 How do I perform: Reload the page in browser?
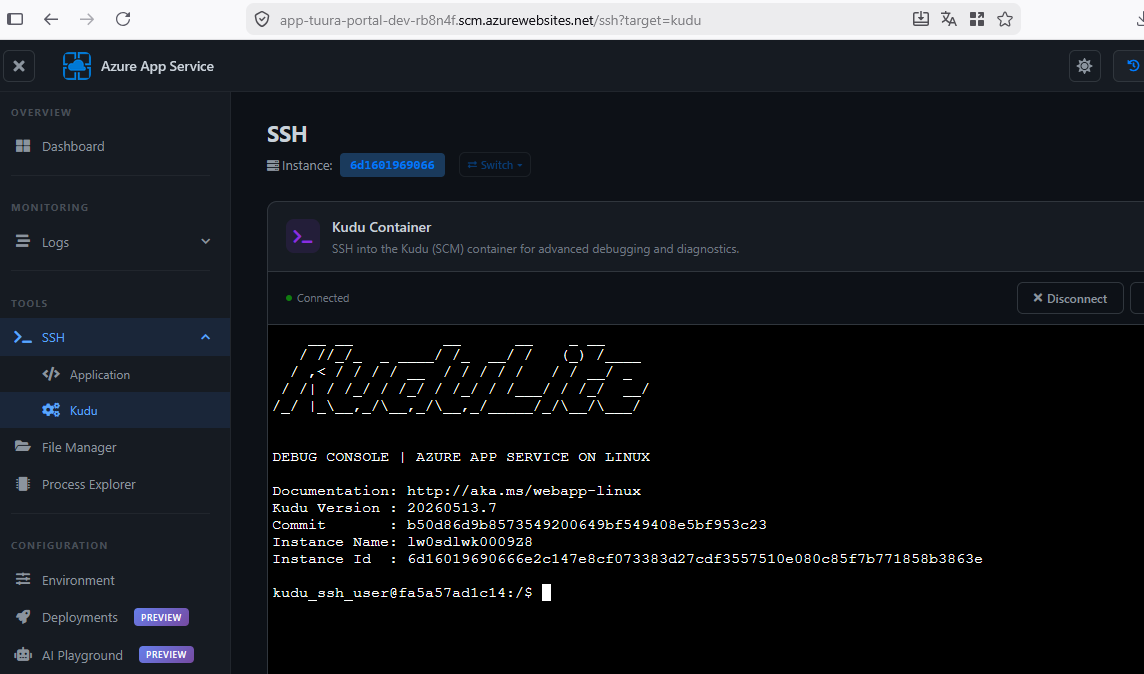[x=123, y=19]
